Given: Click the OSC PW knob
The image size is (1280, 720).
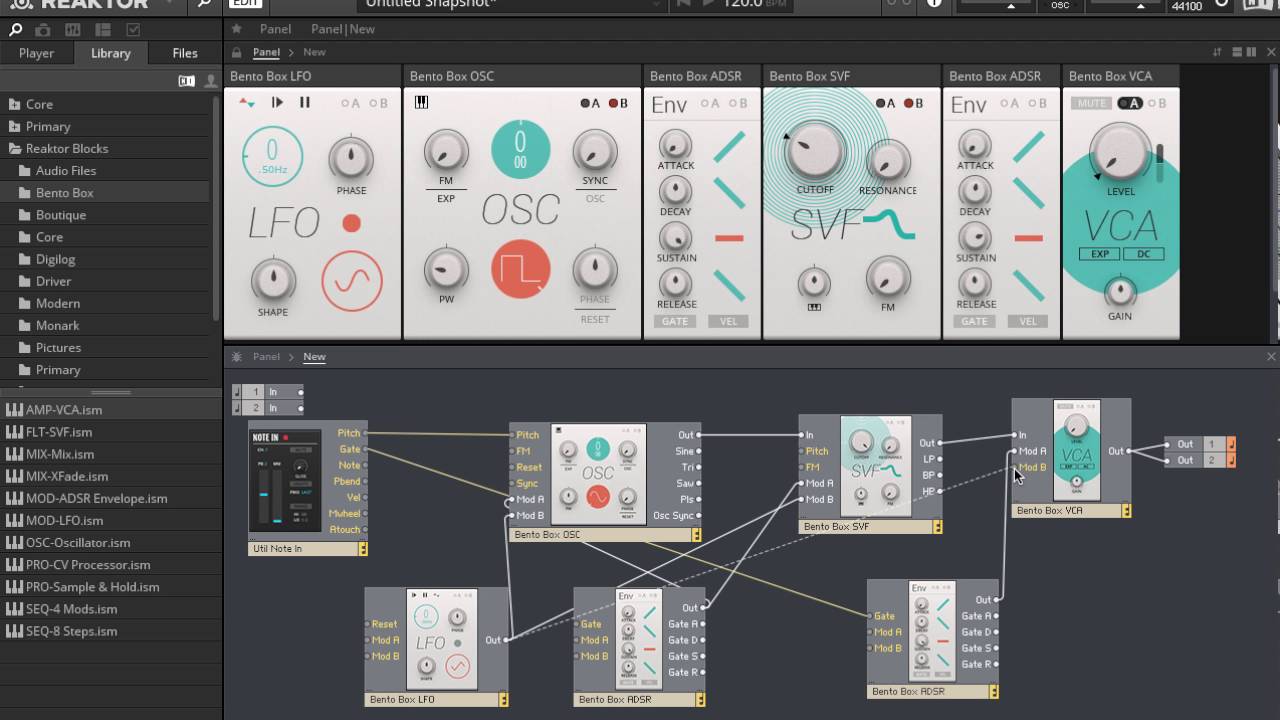Looking at the screenshot, I should (x=446, y=269).
